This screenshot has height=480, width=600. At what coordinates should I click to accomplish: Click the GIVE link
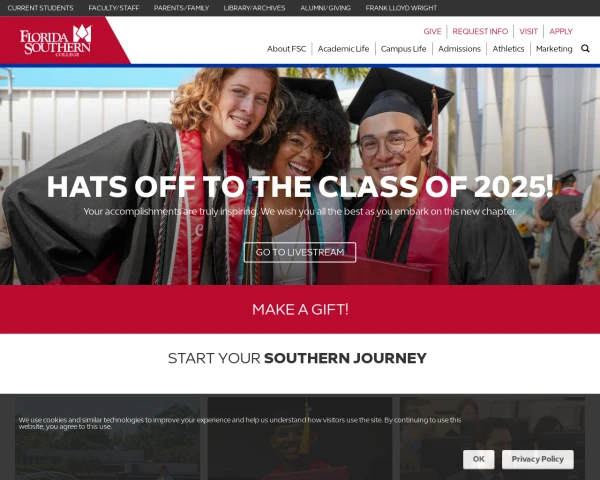pos(432,31)
